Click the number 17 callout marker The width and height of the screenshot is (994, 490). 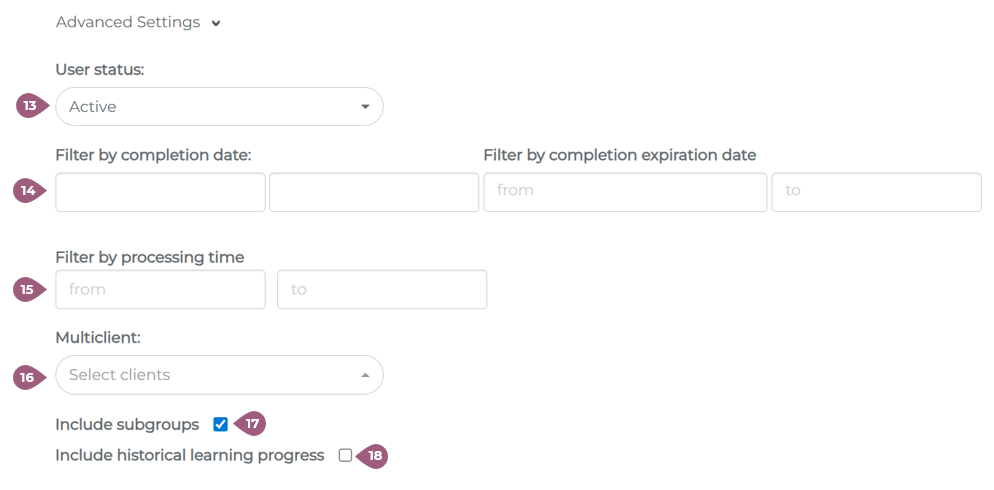click(x=252, y=424)
